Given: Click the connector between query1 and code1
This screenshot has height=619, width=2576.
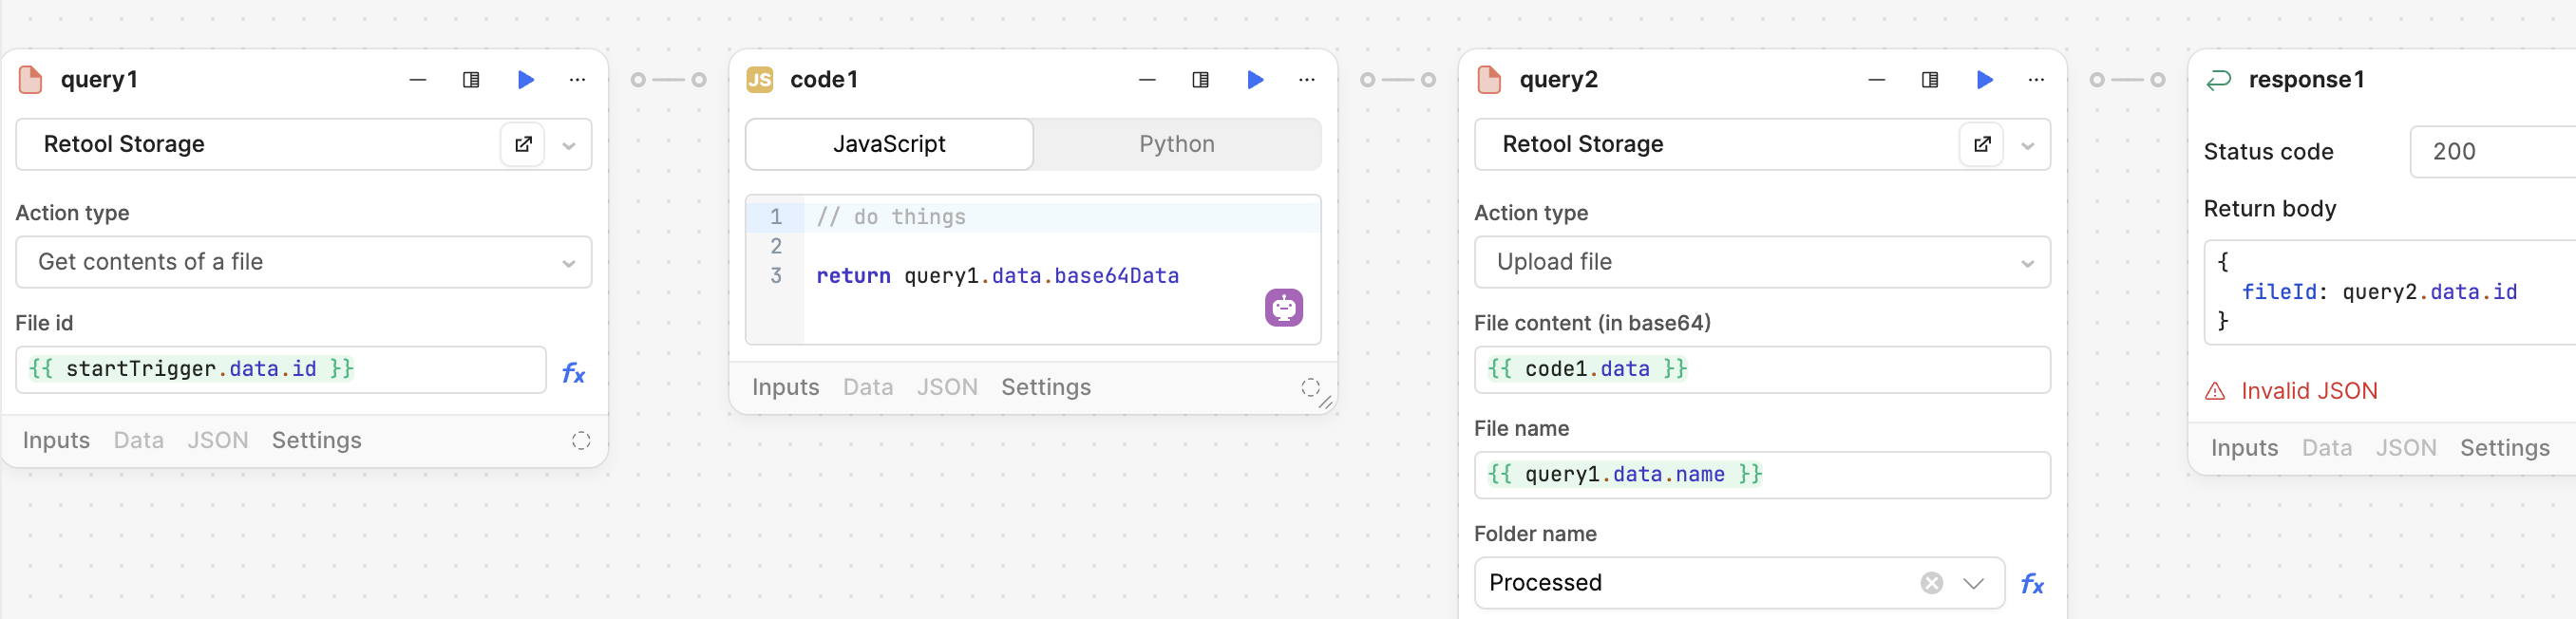Looking at the screenshot, I should 669,80.
